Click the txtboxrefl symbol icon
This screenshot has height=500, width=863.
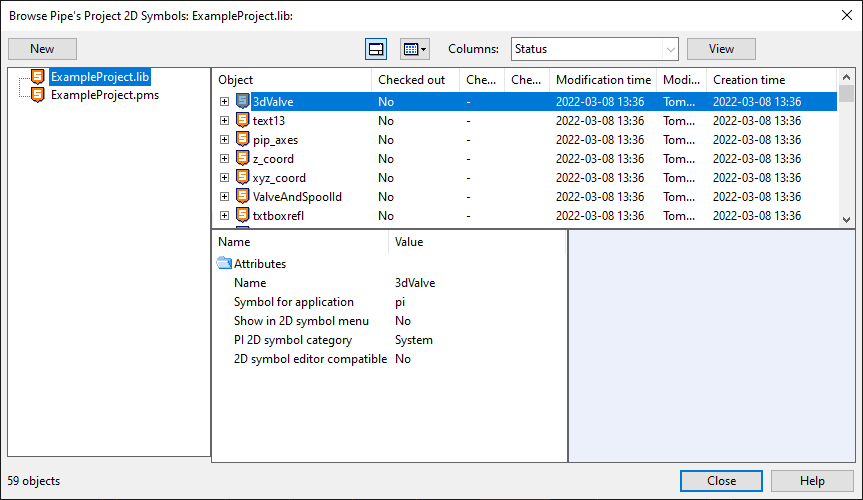tap(242, 215)
